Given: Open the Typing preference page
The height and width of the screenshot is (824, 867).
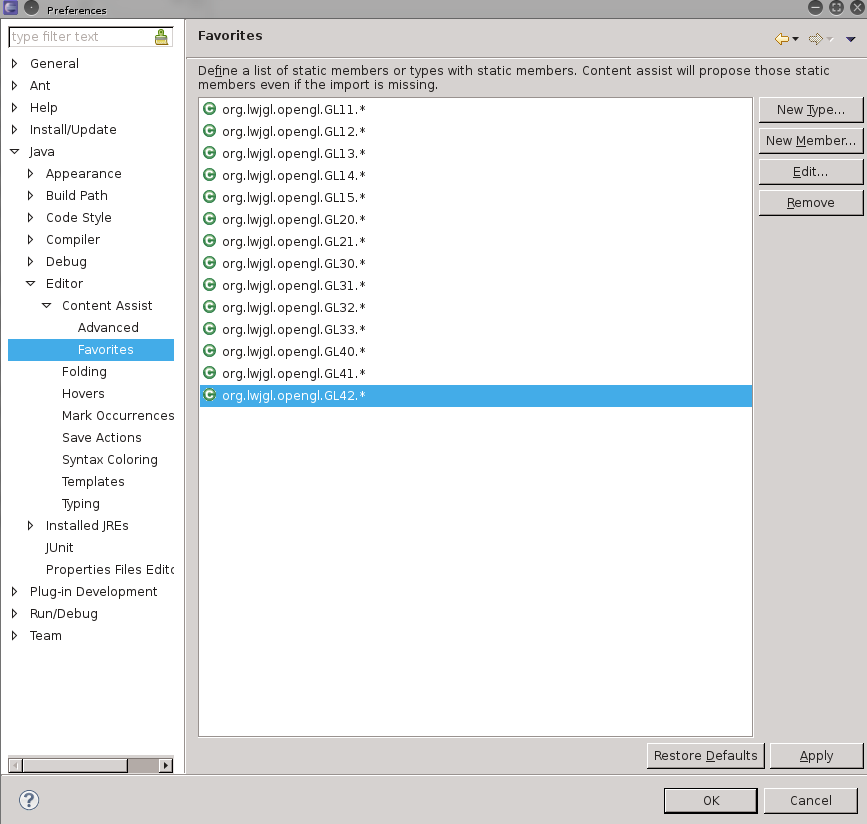Looking at the screenshot, I should coord(81,504).
